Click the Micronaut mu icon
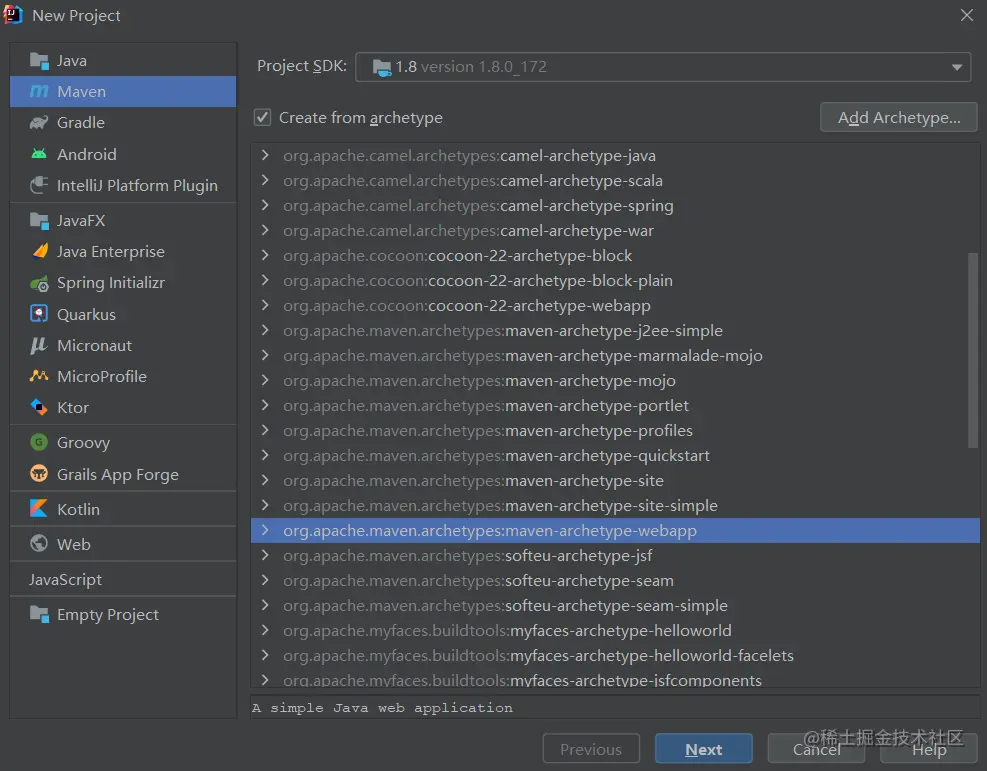 click(x=39, y=346)
